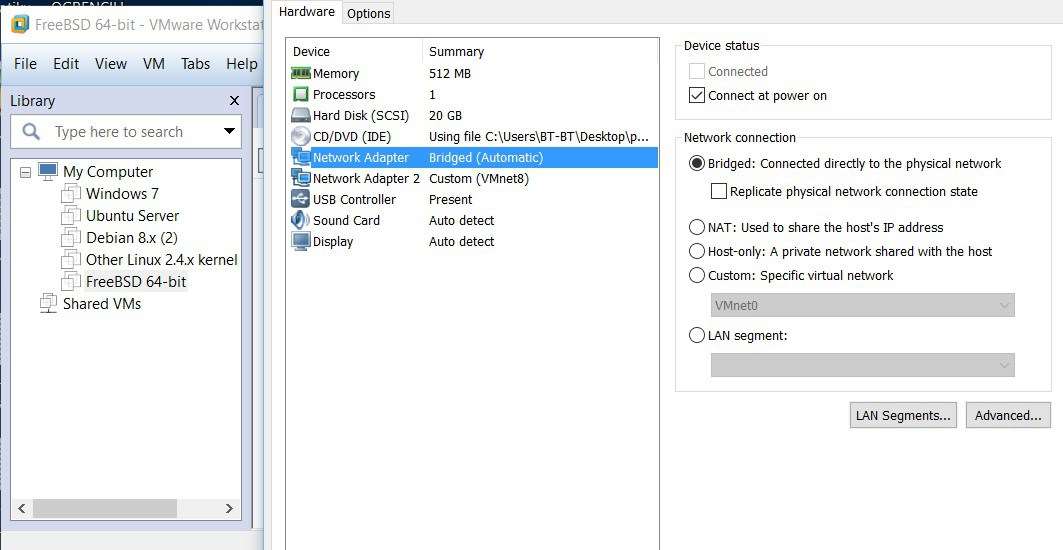Select the Custom (VMnet8) summary cell
The height and width of the screenshot is (550, 1063).
click(x=479, y=178)
